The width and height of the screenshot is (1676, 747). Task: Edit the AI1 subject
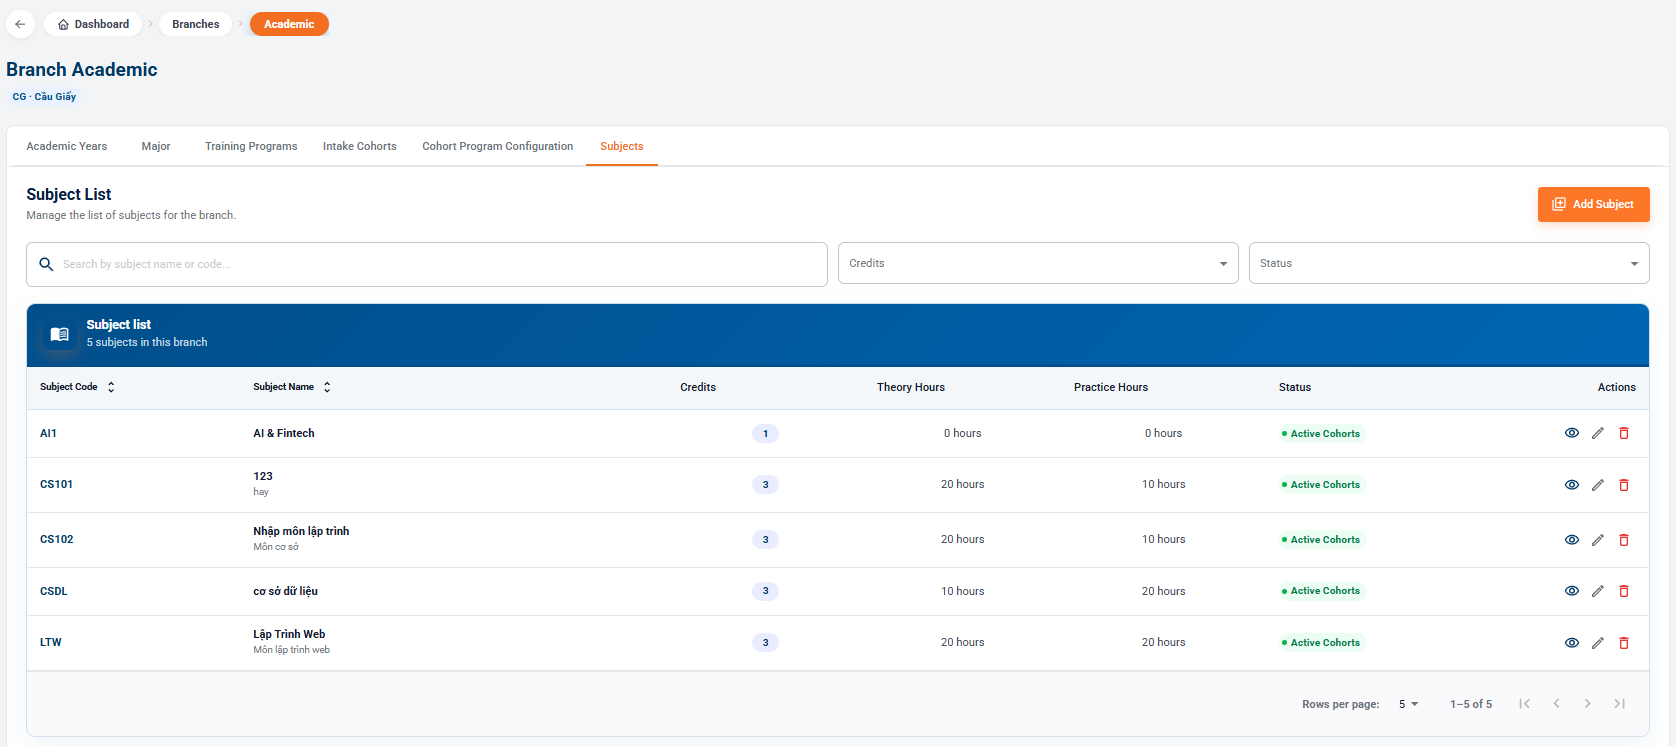[1598, 433]
